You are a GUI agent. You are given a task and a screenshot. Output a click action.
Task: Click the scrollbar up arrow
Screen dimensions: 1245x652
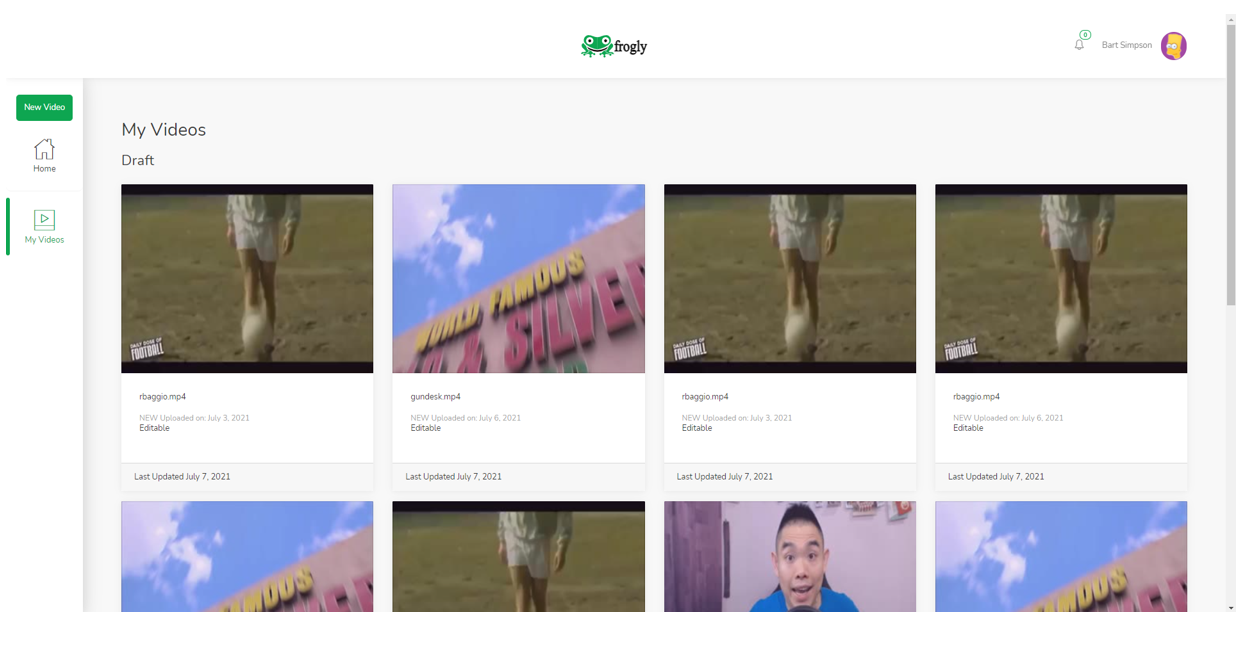point(1231,20)
